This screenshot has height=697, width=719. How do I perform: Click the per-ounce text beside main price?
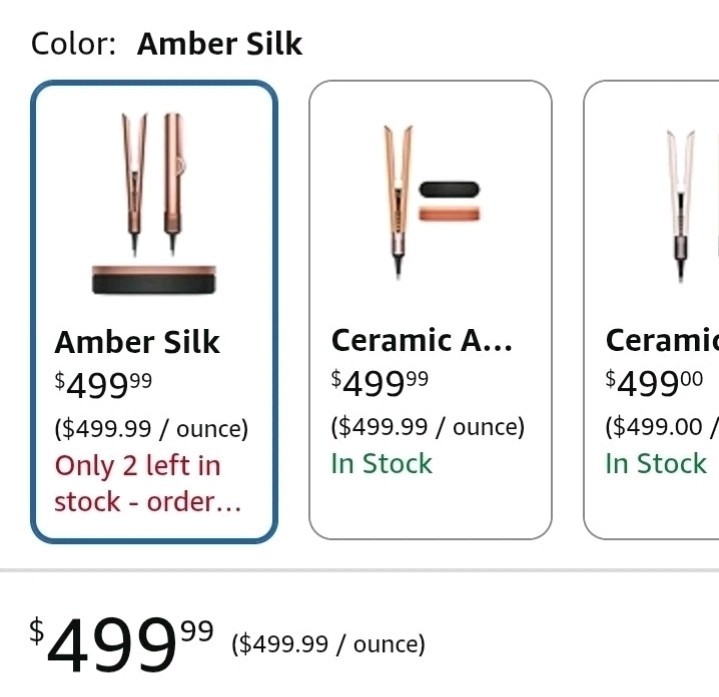coord(328,644)
